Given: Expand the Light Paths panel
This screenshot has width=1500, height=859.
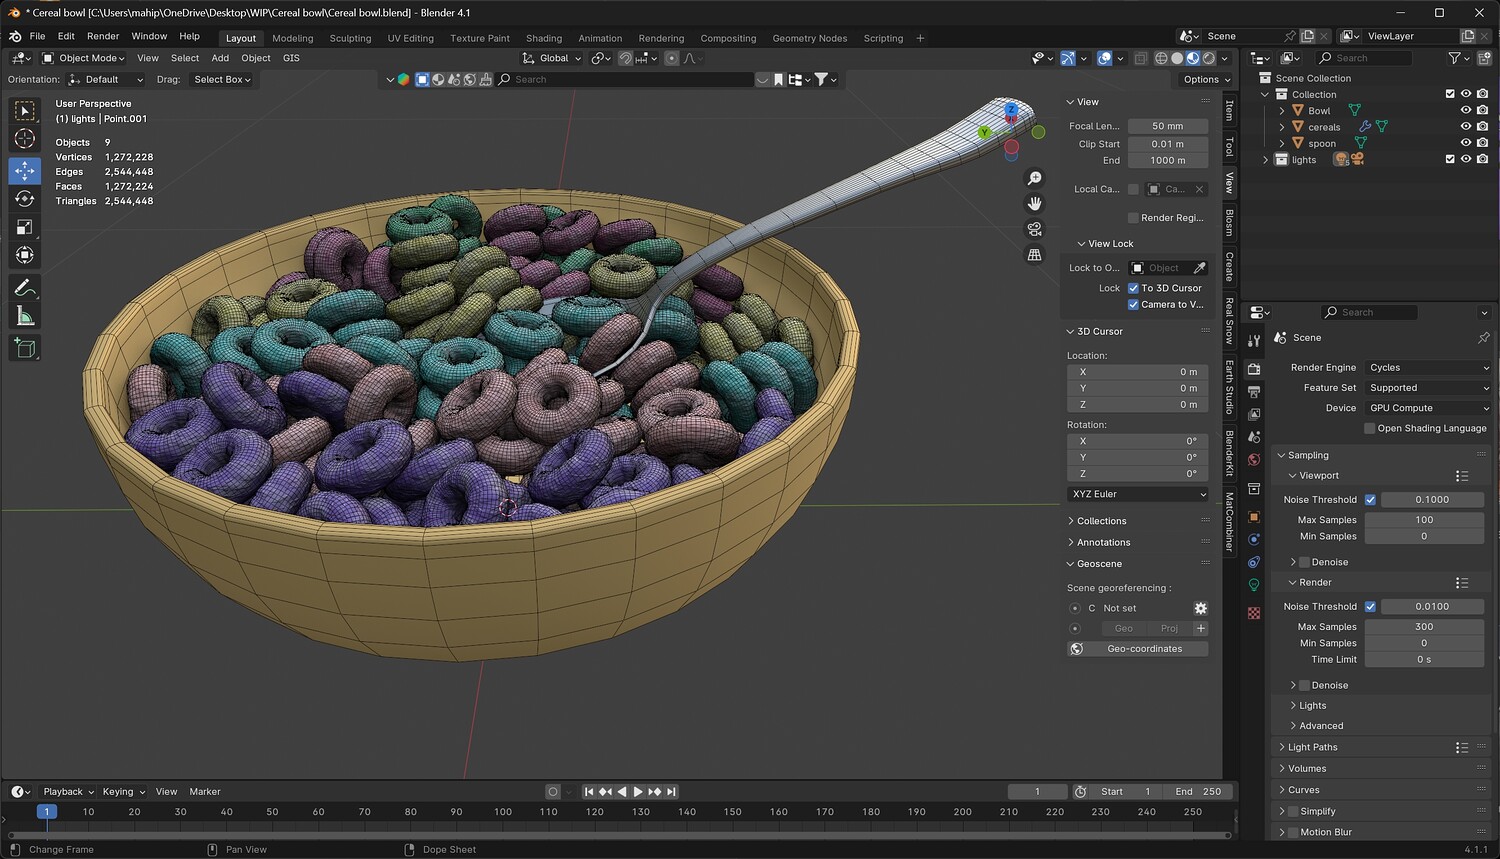Looking at the screenshot, I should point(1312,747).
